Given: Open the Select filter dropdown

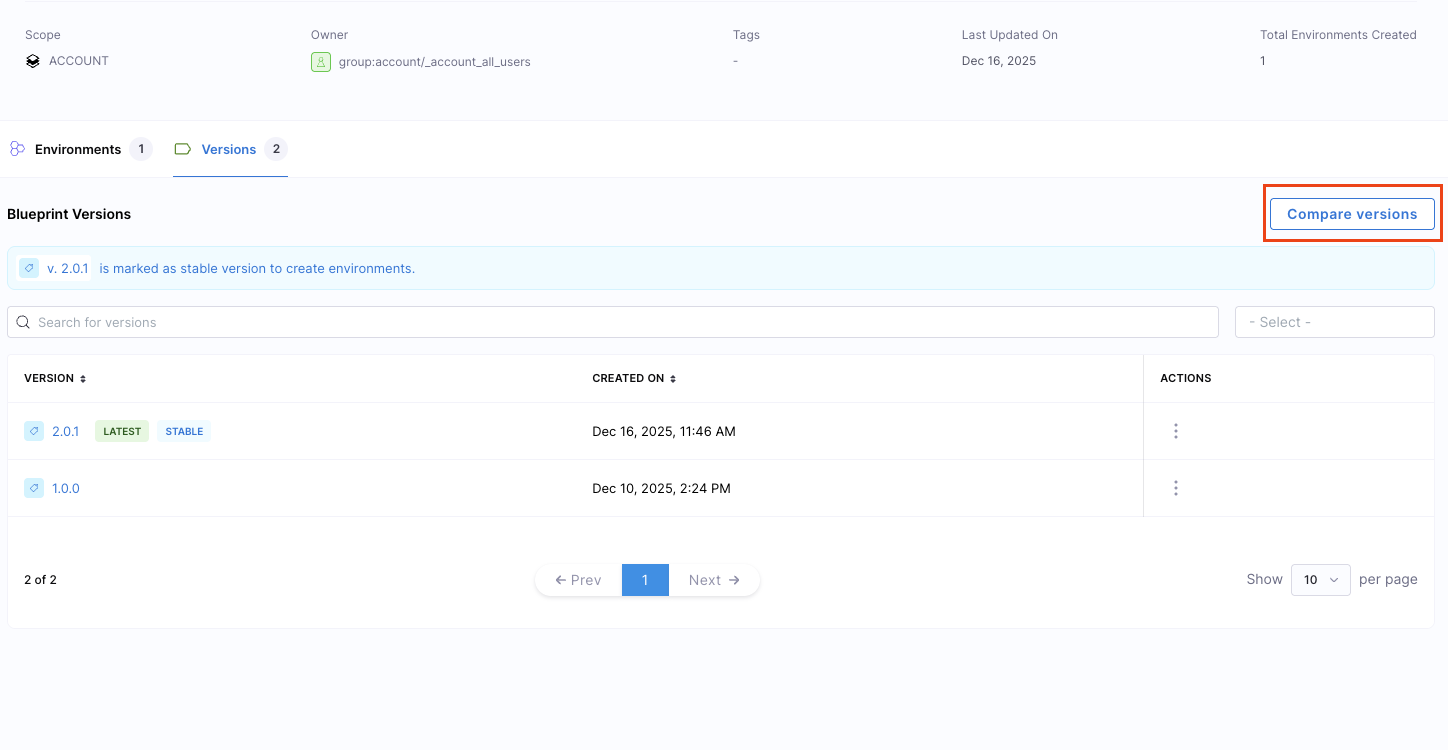Looking at the screenshot, I should click(1334, 322).
